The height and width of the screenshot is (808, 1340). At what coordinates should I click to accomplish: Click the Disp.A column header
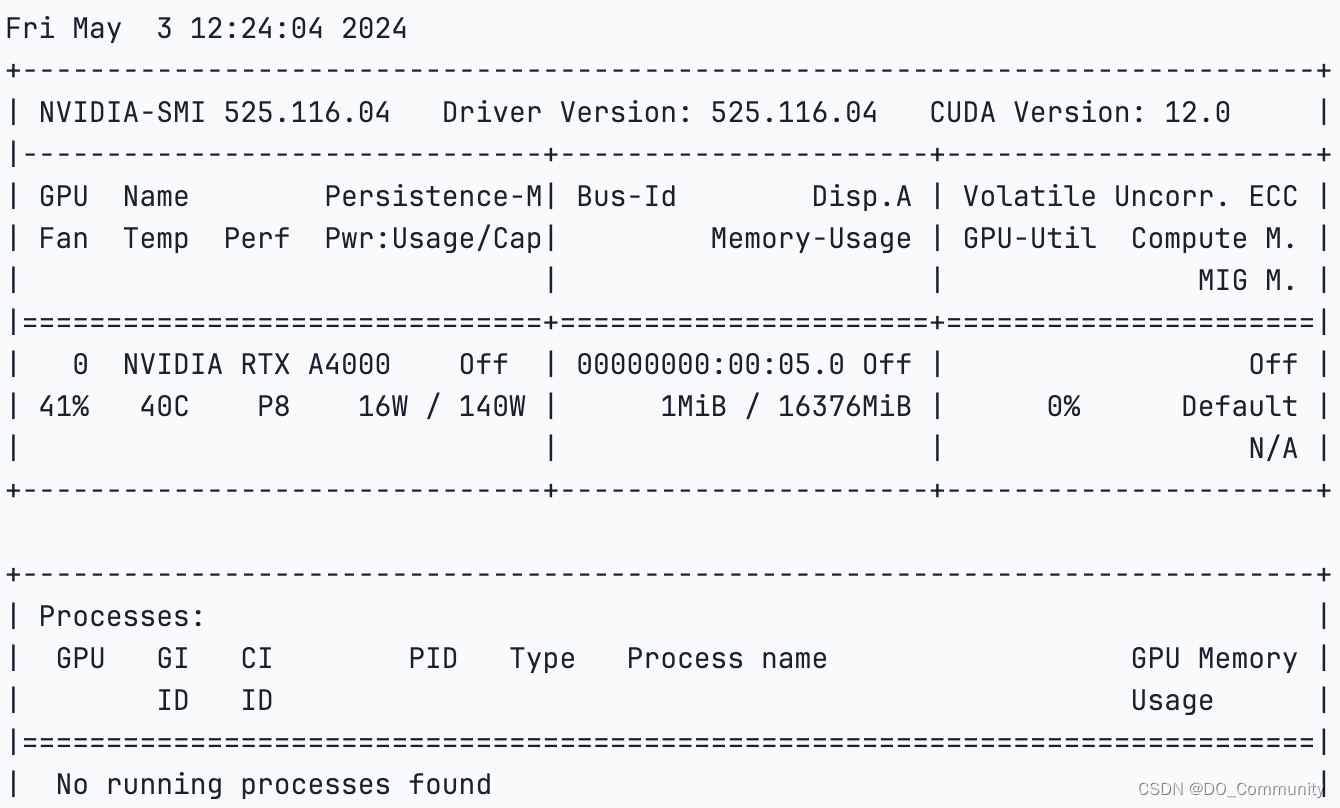(x=862, y=196)
